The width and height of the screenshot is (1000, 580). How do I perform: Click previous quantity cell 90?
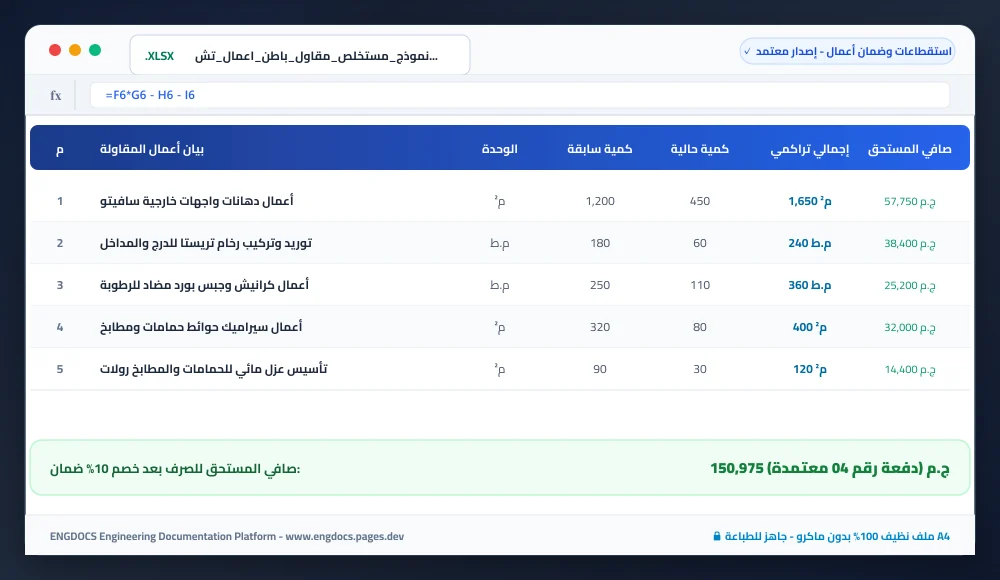coord(600,369)
